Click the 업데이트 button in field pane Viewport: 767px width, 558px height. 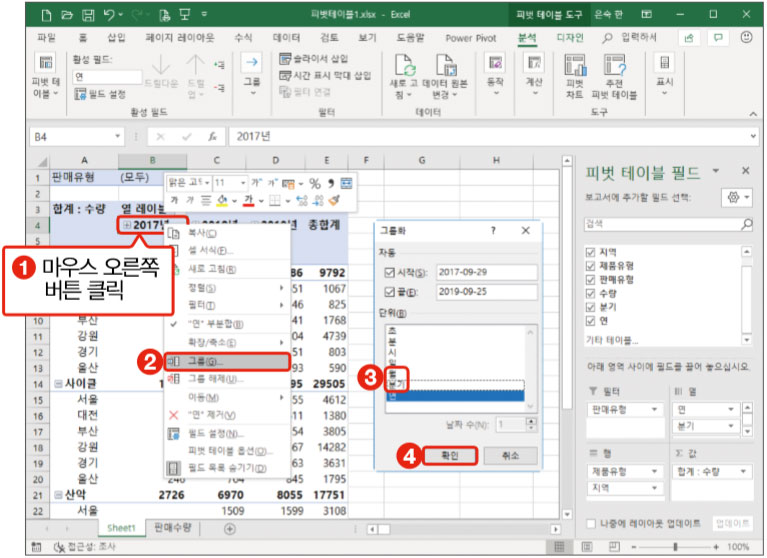(732, 523)
